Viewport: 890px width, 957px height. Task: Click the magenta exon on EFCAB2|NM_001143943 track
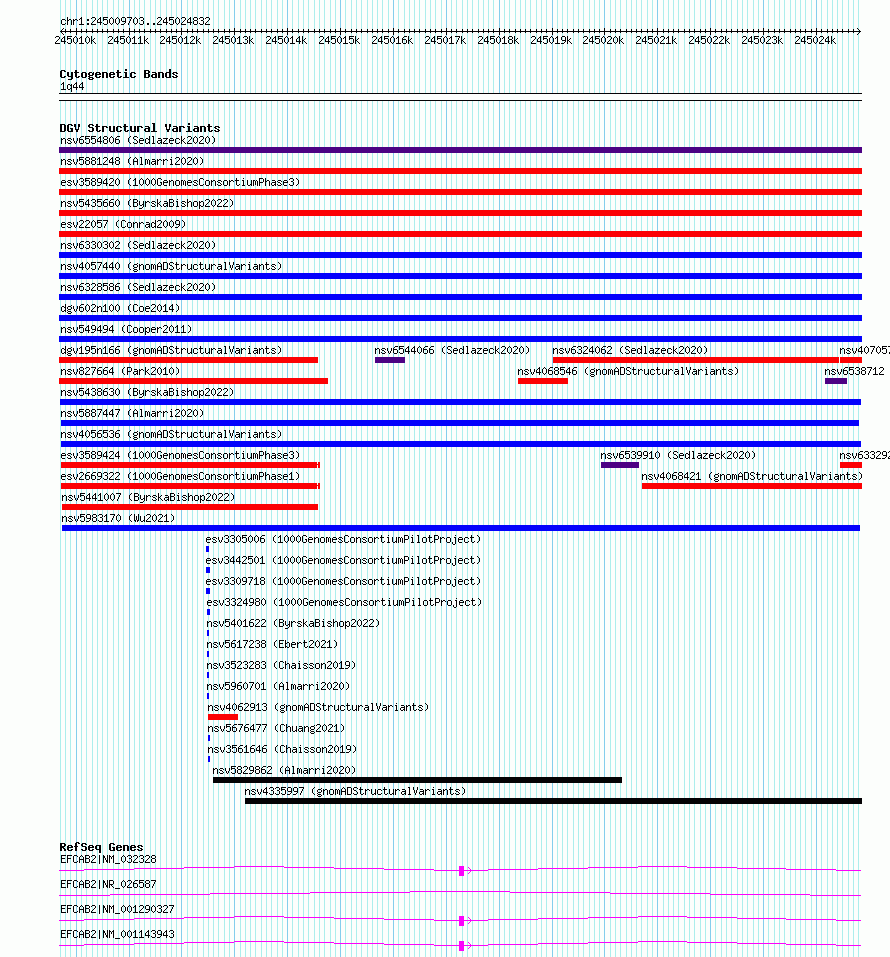click(x=461, y=946)
